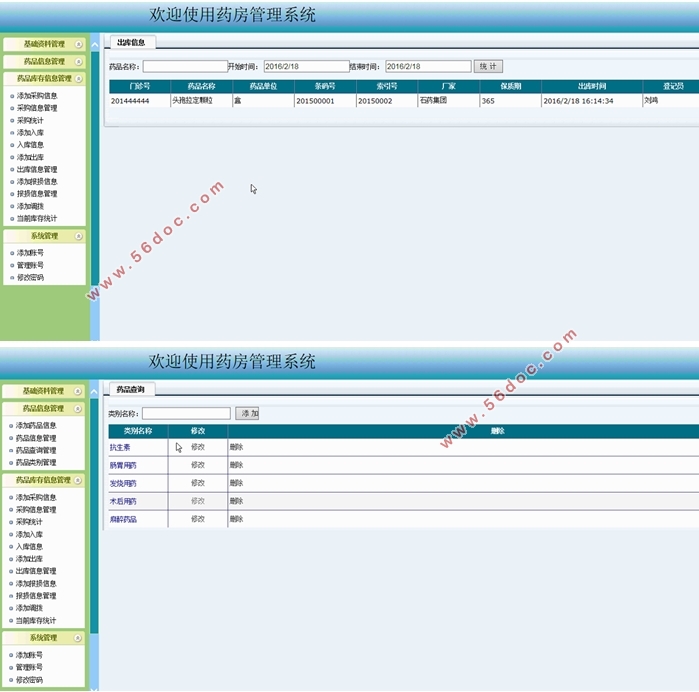Viewport: 699px width, 692px height.
Task: Open 添加账号 on 出库信息 screen sidebar
Action: click(30, 253)
